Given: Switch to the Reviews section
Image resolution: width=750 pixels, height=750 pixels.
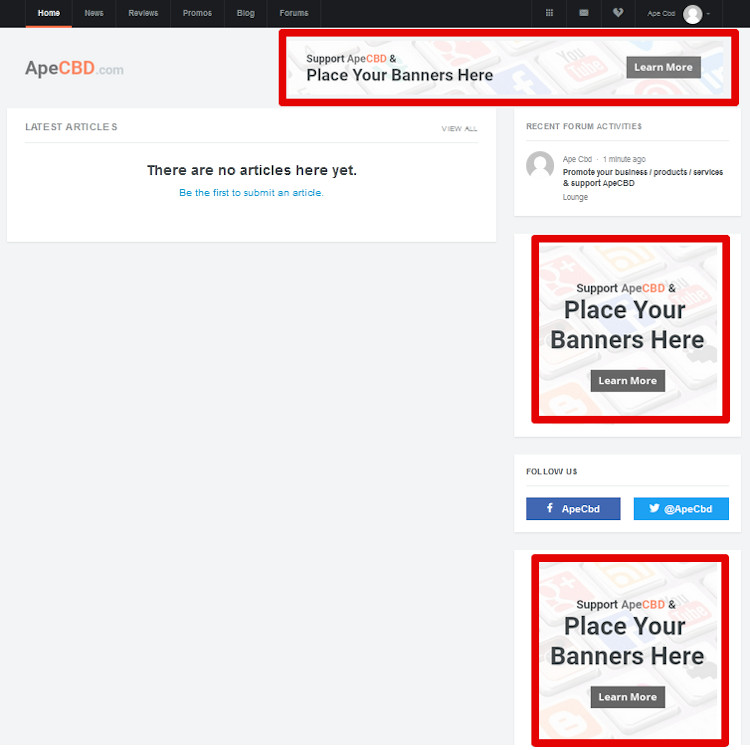Looking at the screenshot, I should coord(143,13).
